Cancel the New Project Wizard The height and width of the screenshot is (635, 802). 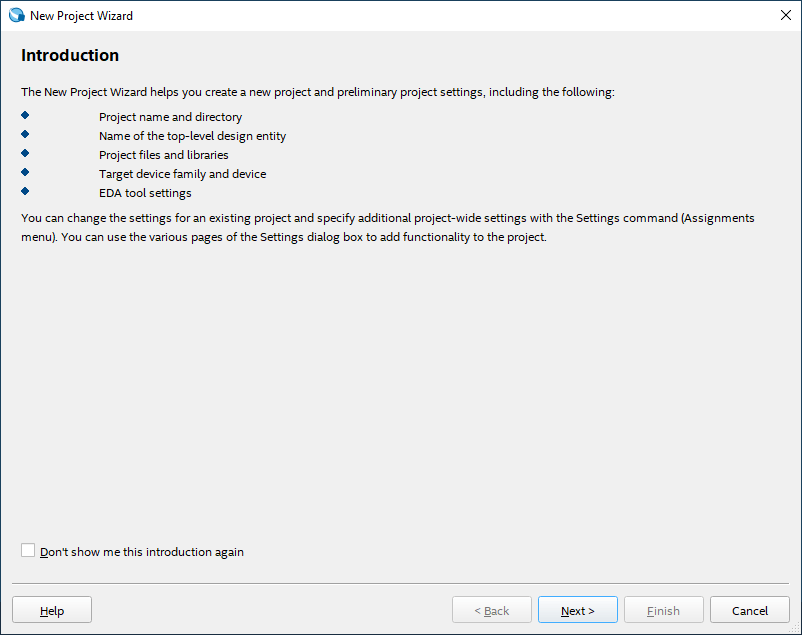(x=750, y=610)
